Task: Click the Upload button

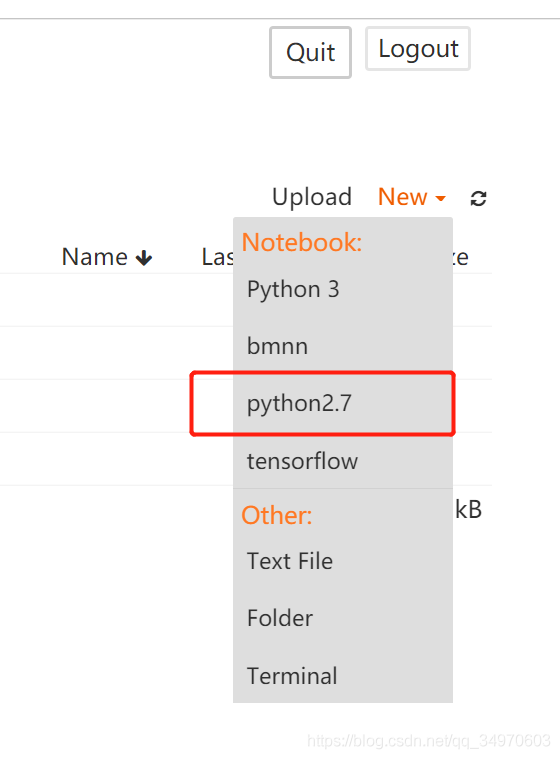Action: 312,197
